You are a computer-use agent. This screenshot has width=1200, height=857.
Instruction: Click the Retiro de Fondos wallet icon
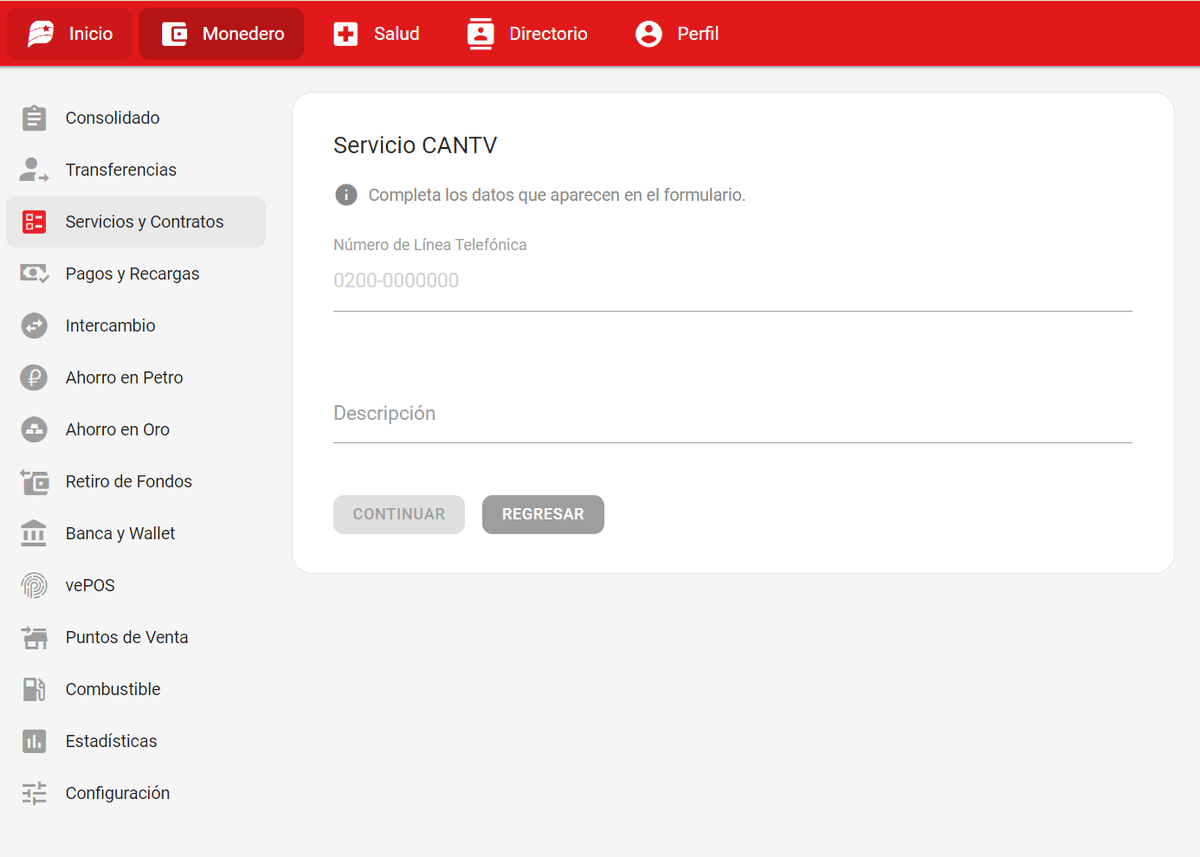(34, 482)
